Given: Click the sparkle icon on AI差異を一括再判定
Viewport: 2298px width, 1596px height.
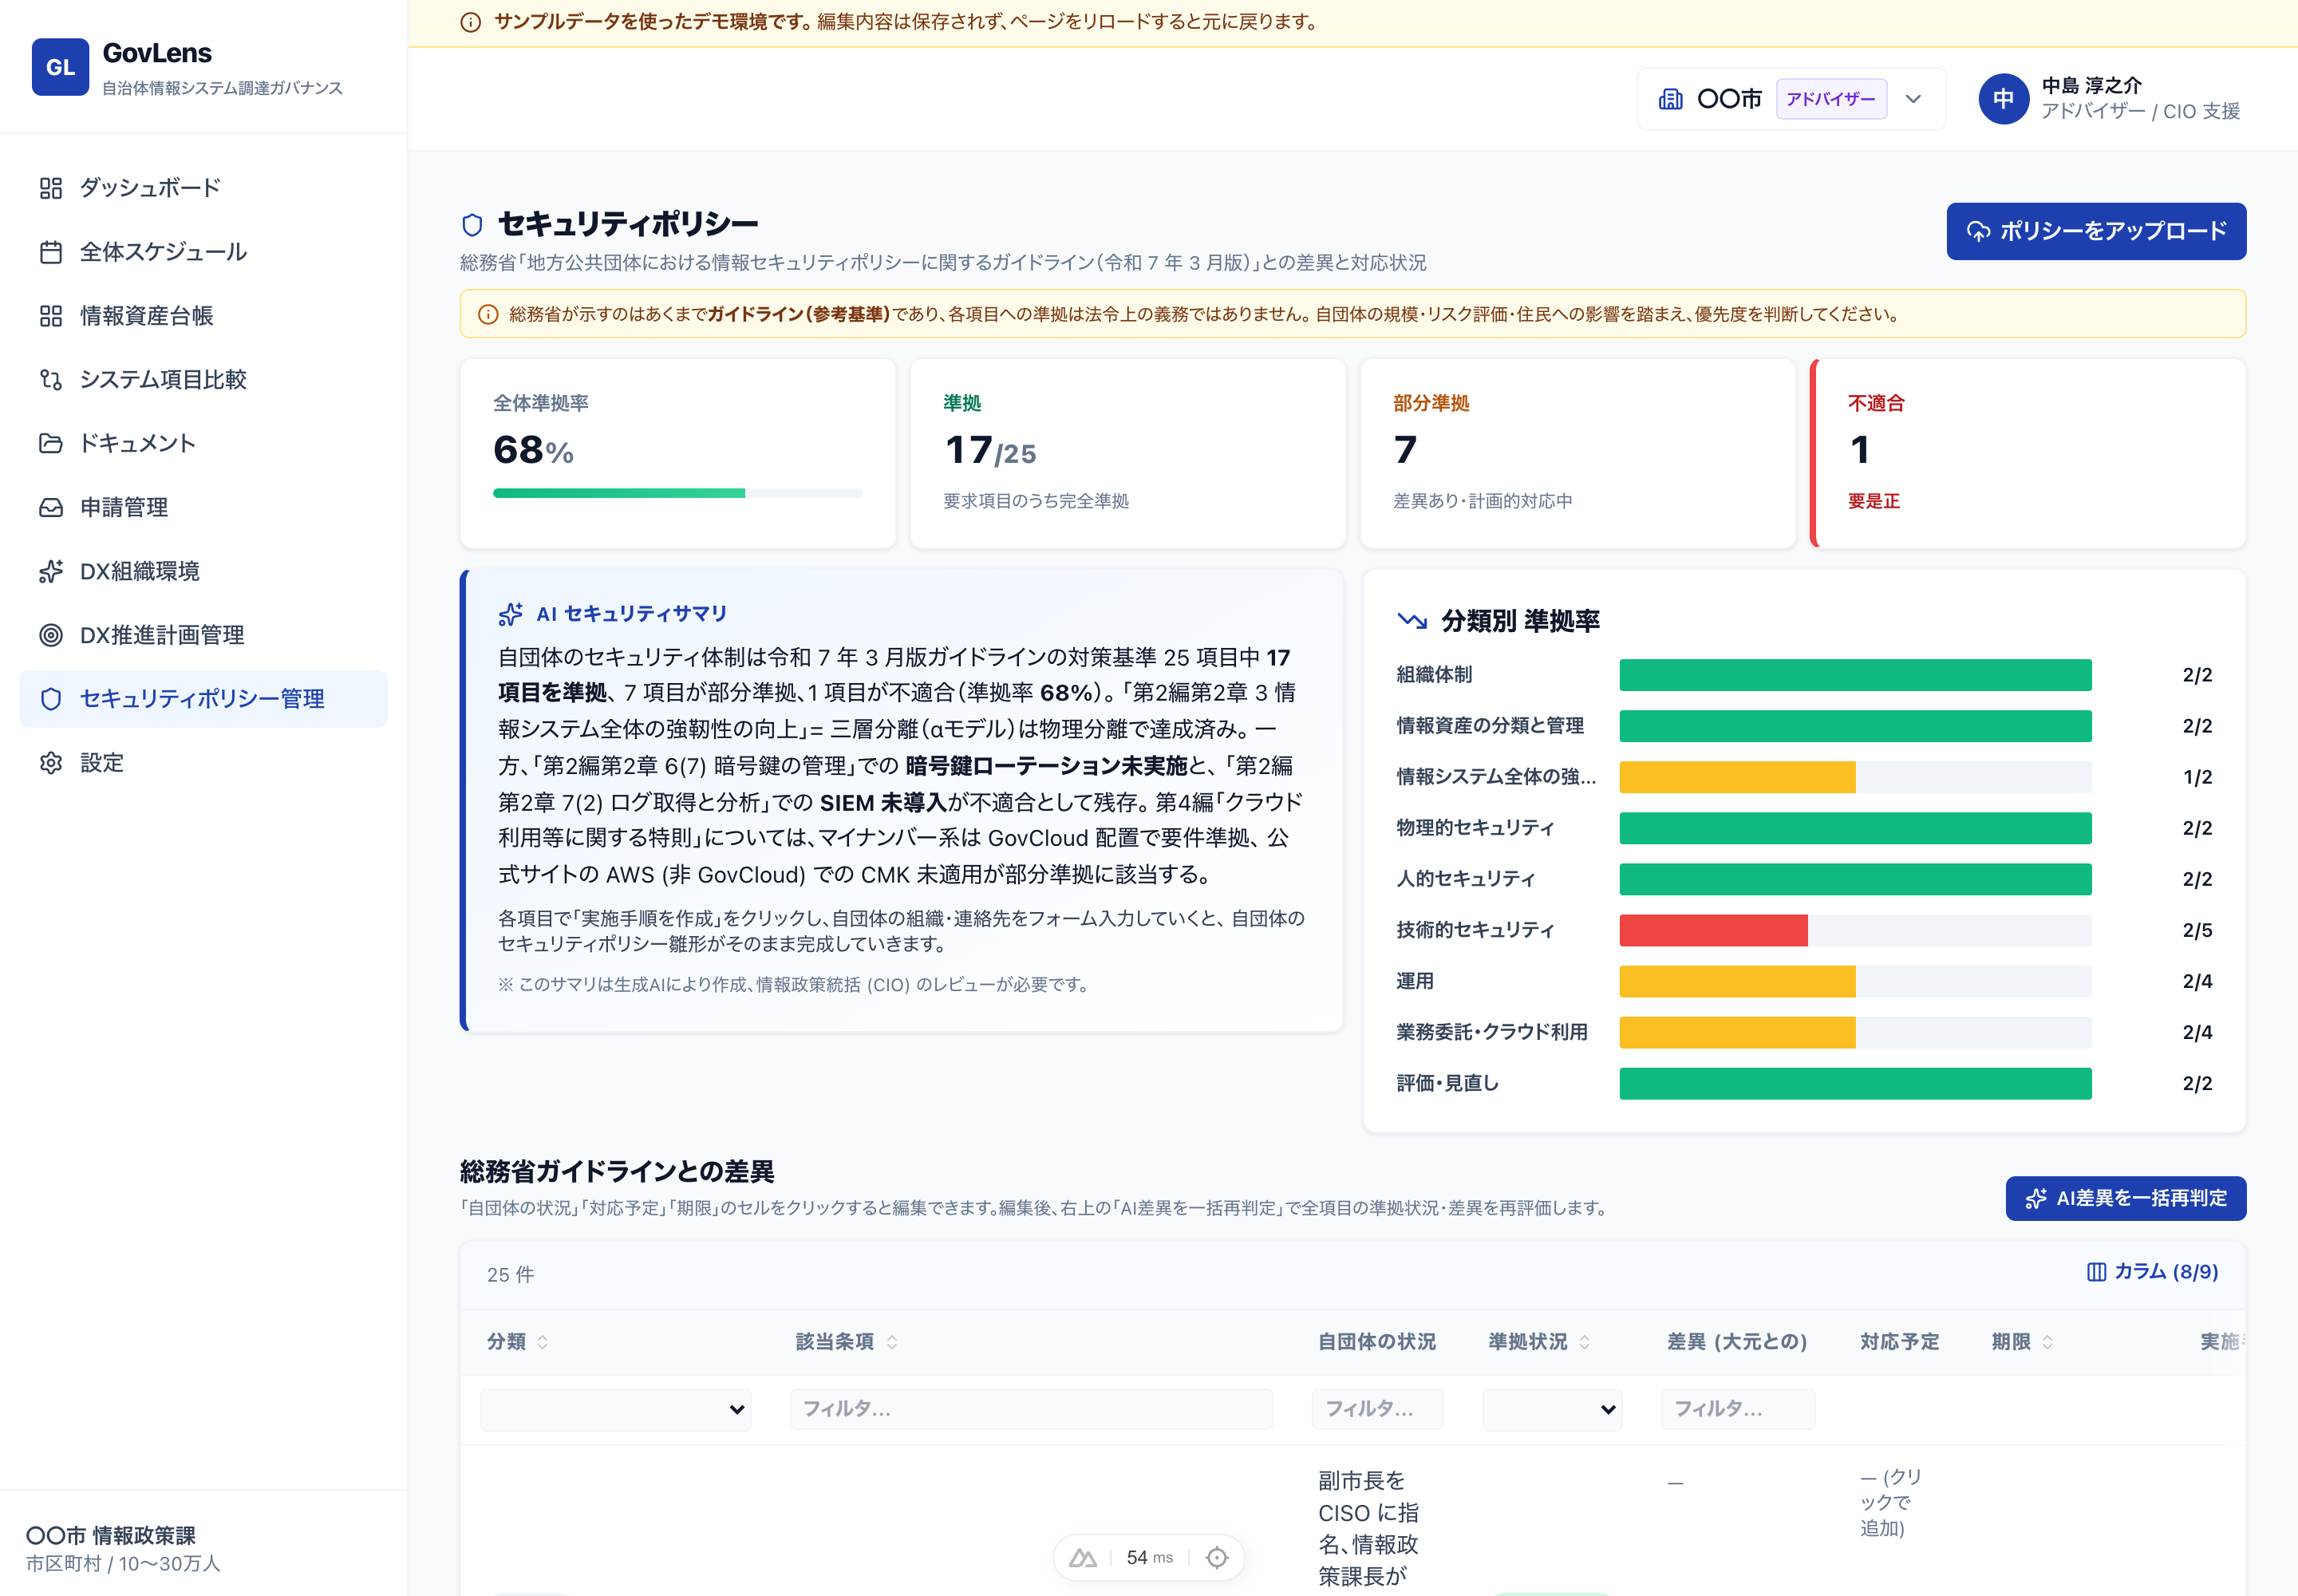Looking at the screenshot, I should click(2035, 1199).
